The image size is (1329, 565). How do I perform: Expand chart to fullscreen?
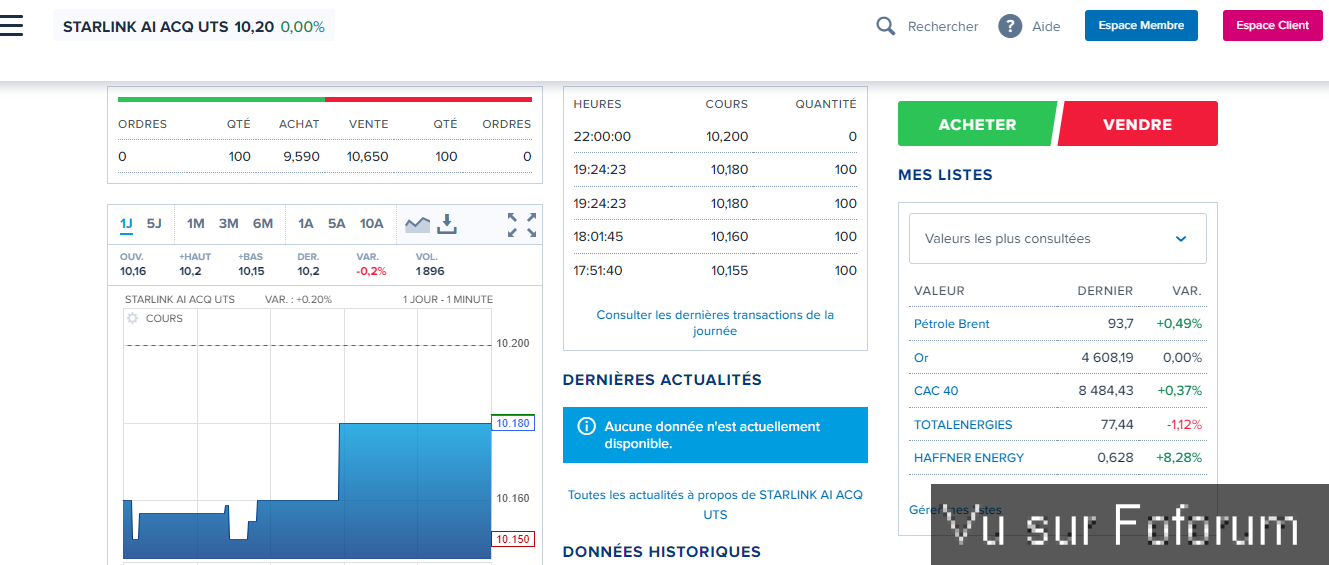pos(521,225)
